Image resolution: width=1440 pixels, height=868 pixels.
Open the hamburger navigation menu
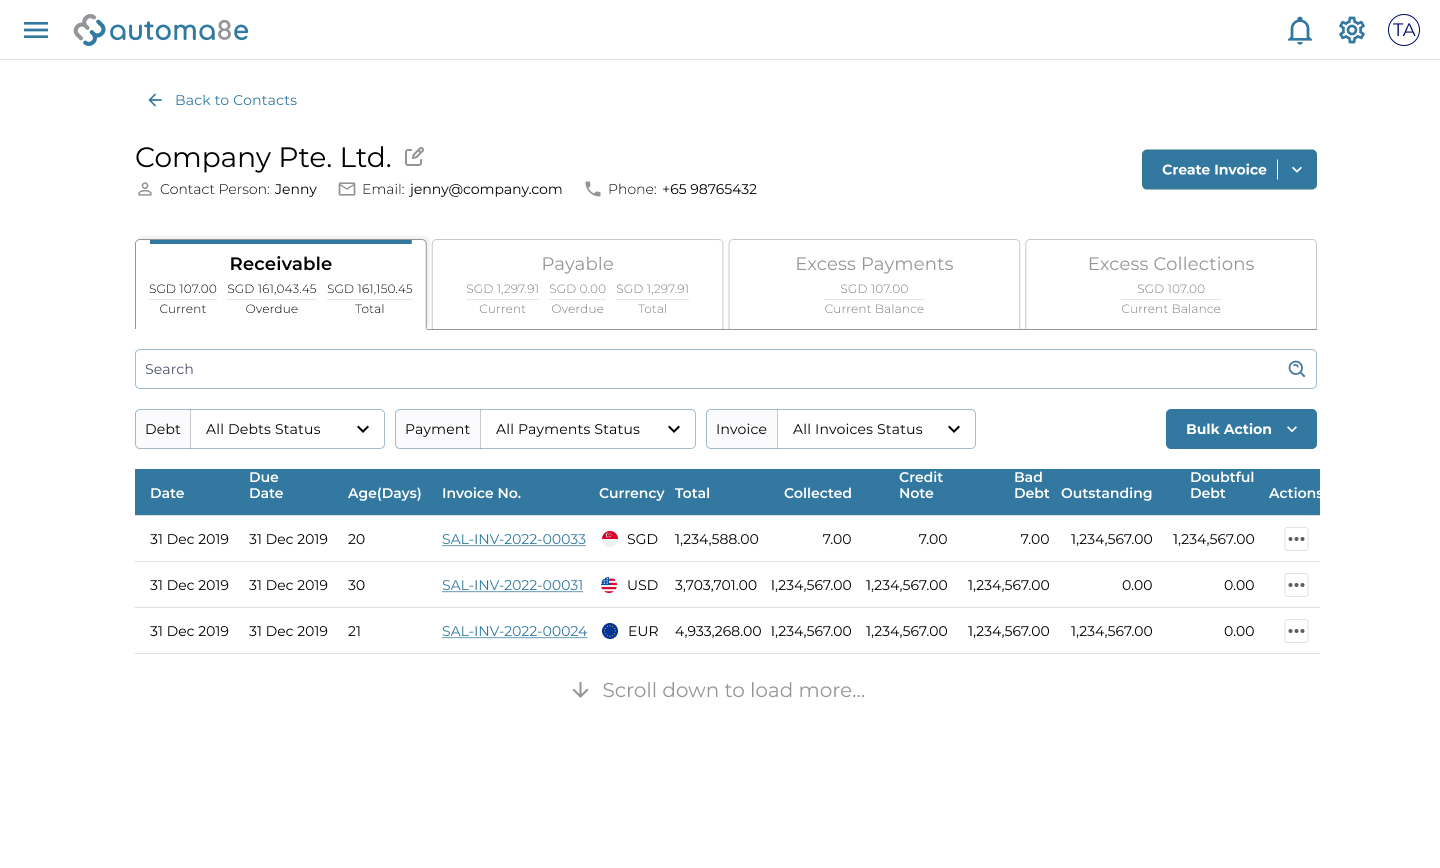[x=36, y=30]
